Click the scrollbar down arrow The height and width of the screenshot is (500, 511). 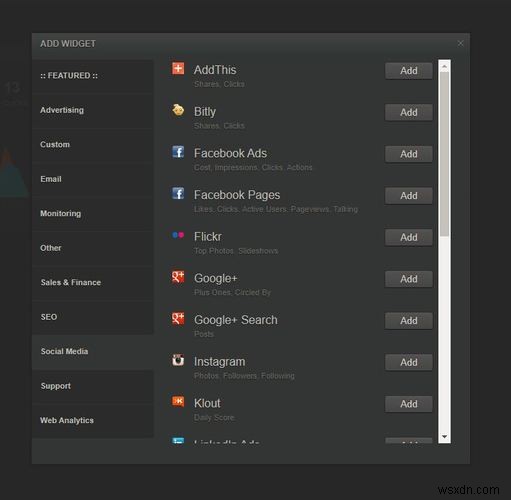(x=444, y=437)
